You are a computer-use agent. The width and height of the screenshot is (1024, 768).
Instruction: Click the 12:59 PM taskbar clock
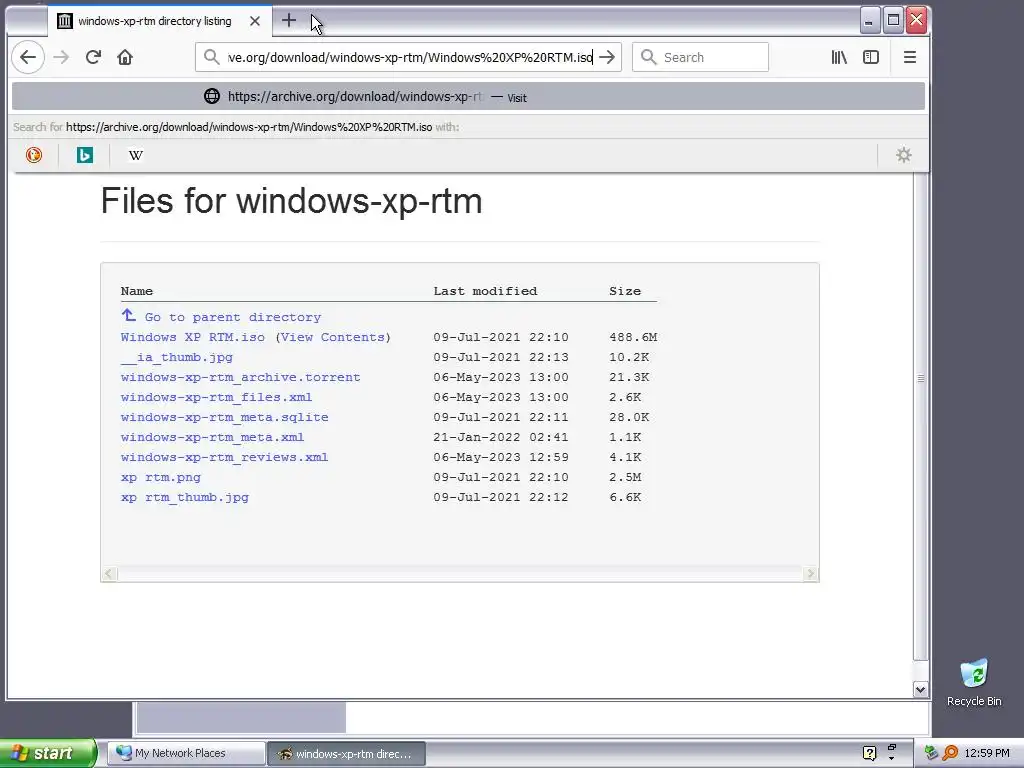point(987,754)
